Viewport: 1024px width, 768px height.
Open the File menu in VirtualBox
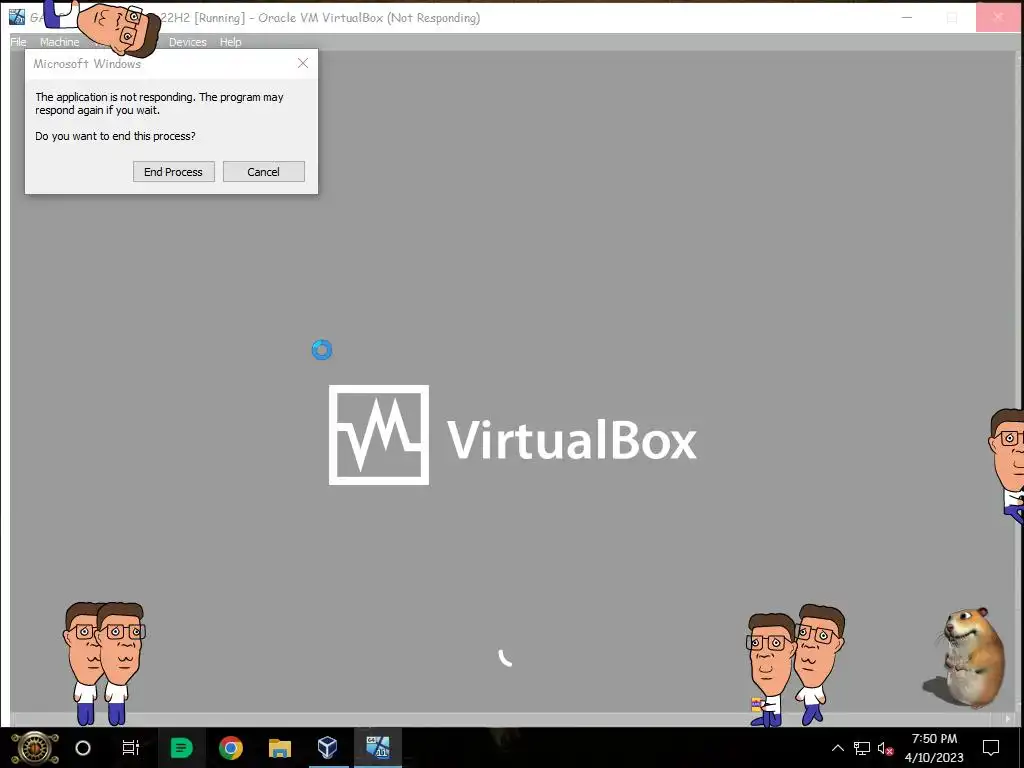pyautogui.click(x=18, y=42)
